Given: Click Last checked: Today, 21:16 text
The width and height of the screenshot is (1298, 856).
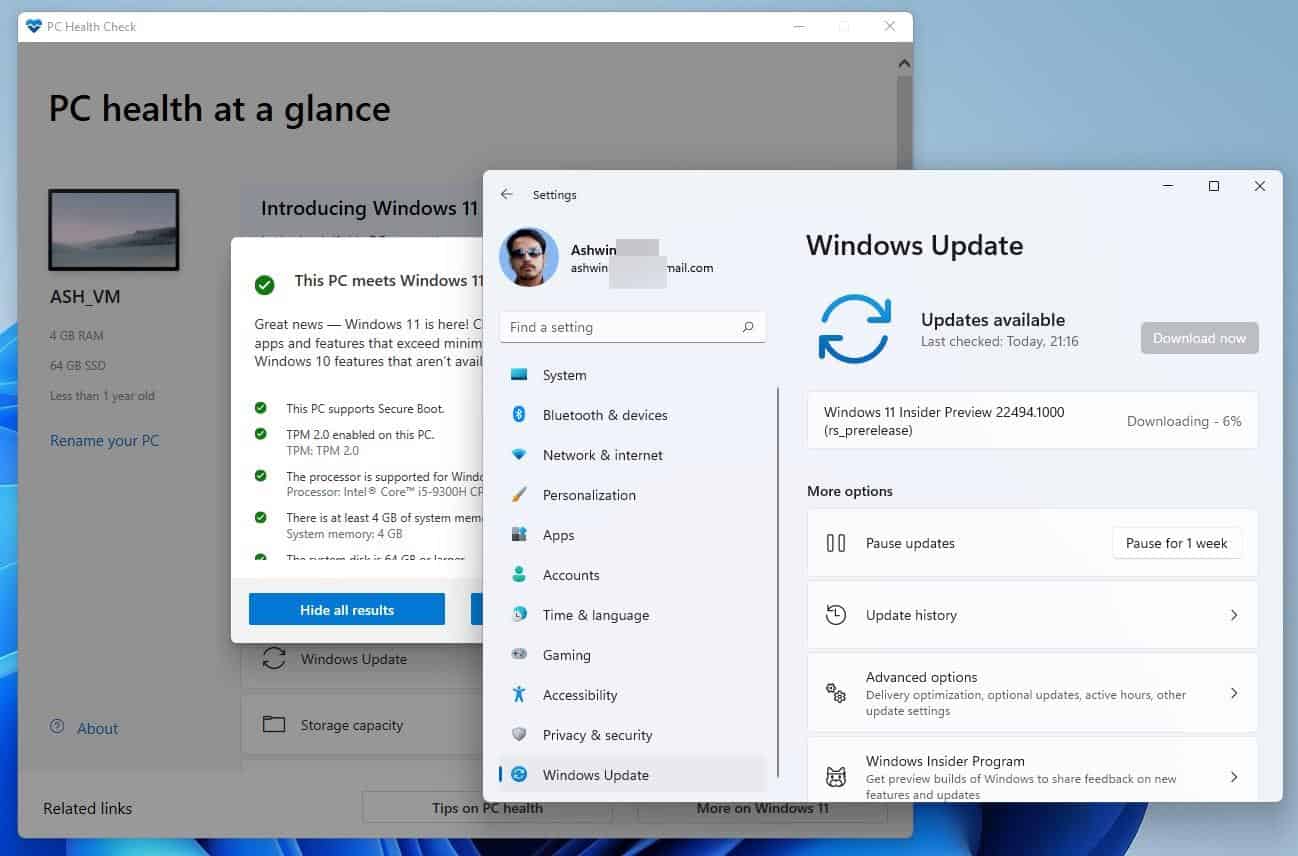Looking at the screenshot, I should pos(1000,342).
